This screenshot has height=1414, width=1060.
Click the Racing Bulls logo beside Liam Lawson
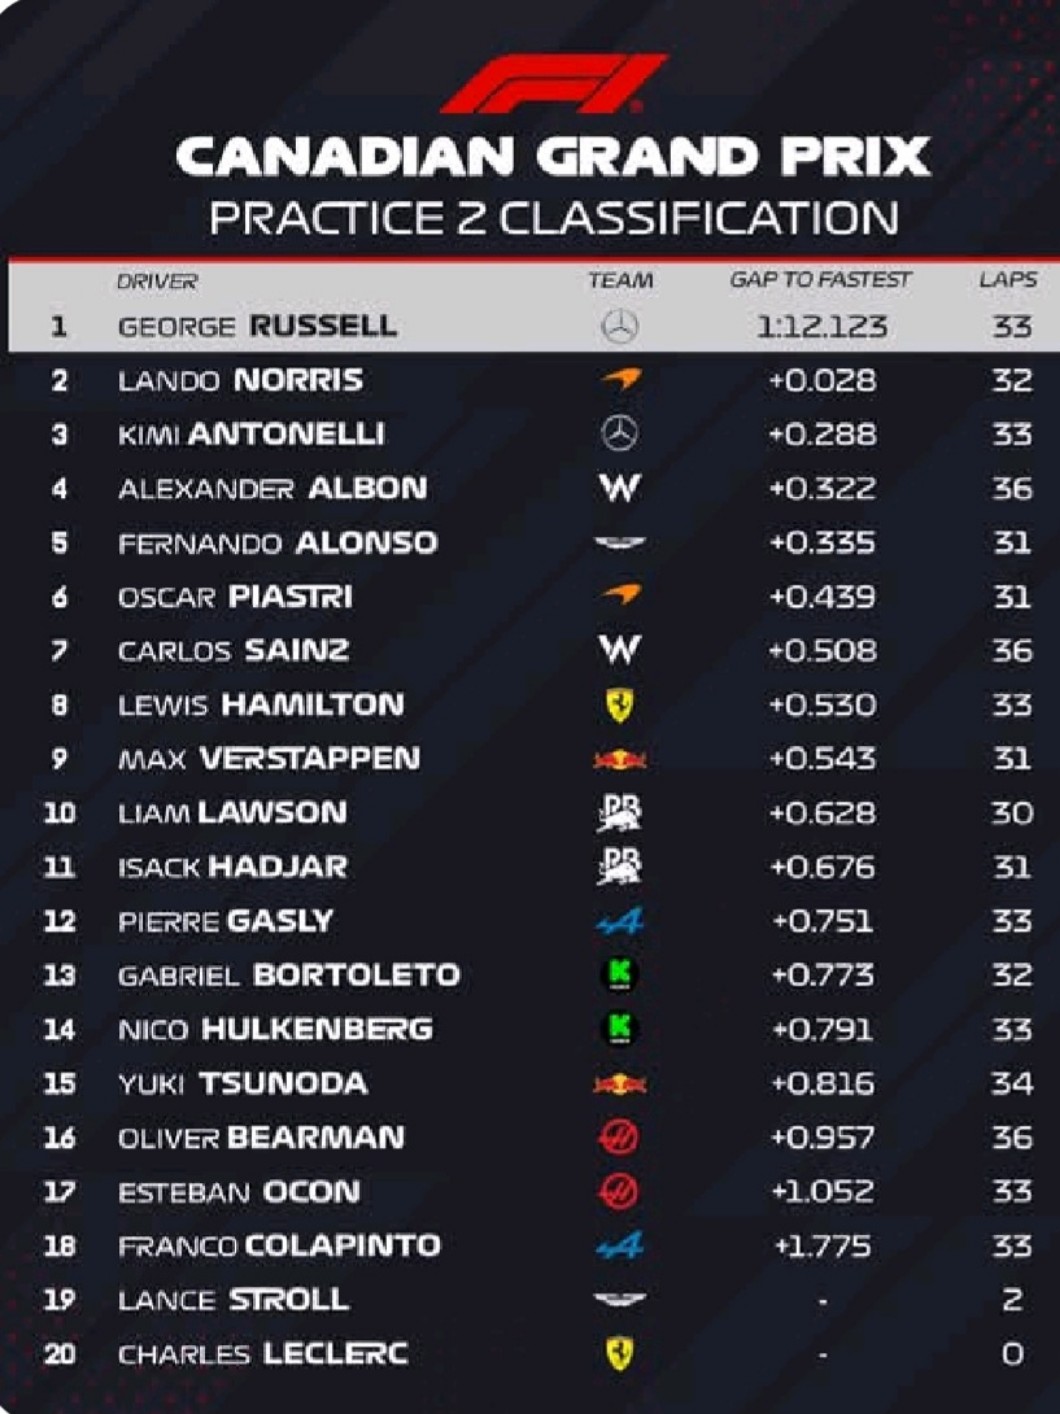[620, 813]
